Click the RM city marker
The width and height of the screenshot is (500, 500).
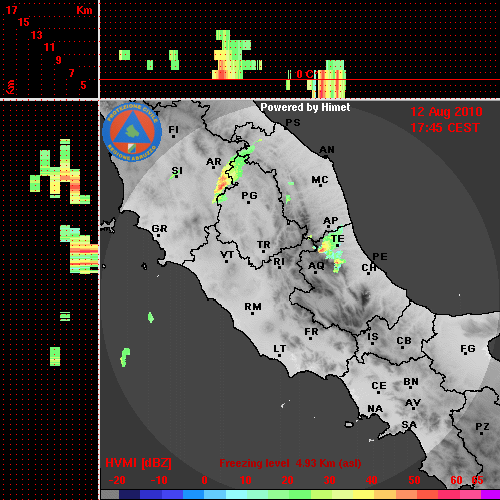(252, 313)
